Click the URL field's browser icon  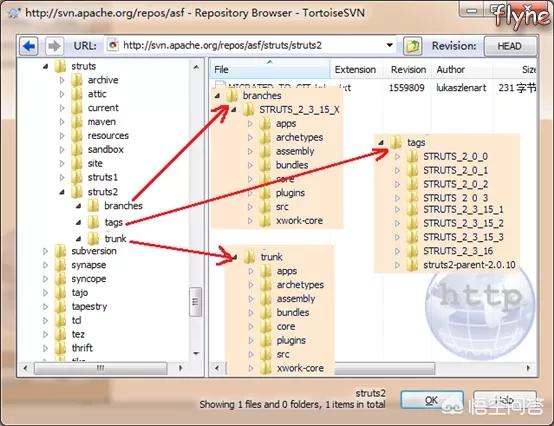tap(113, 45)
